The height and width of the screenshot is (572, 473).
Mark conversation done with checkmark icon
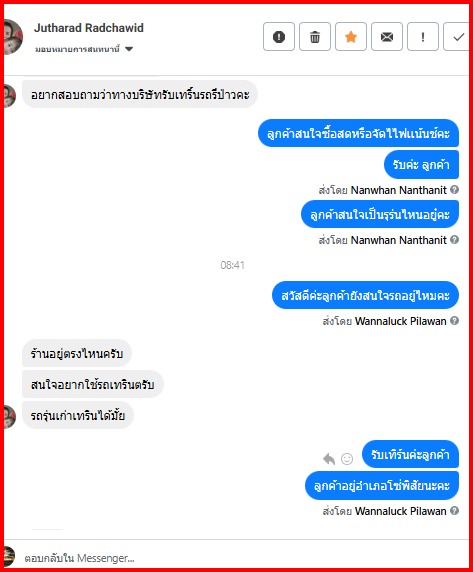(457, 36)
